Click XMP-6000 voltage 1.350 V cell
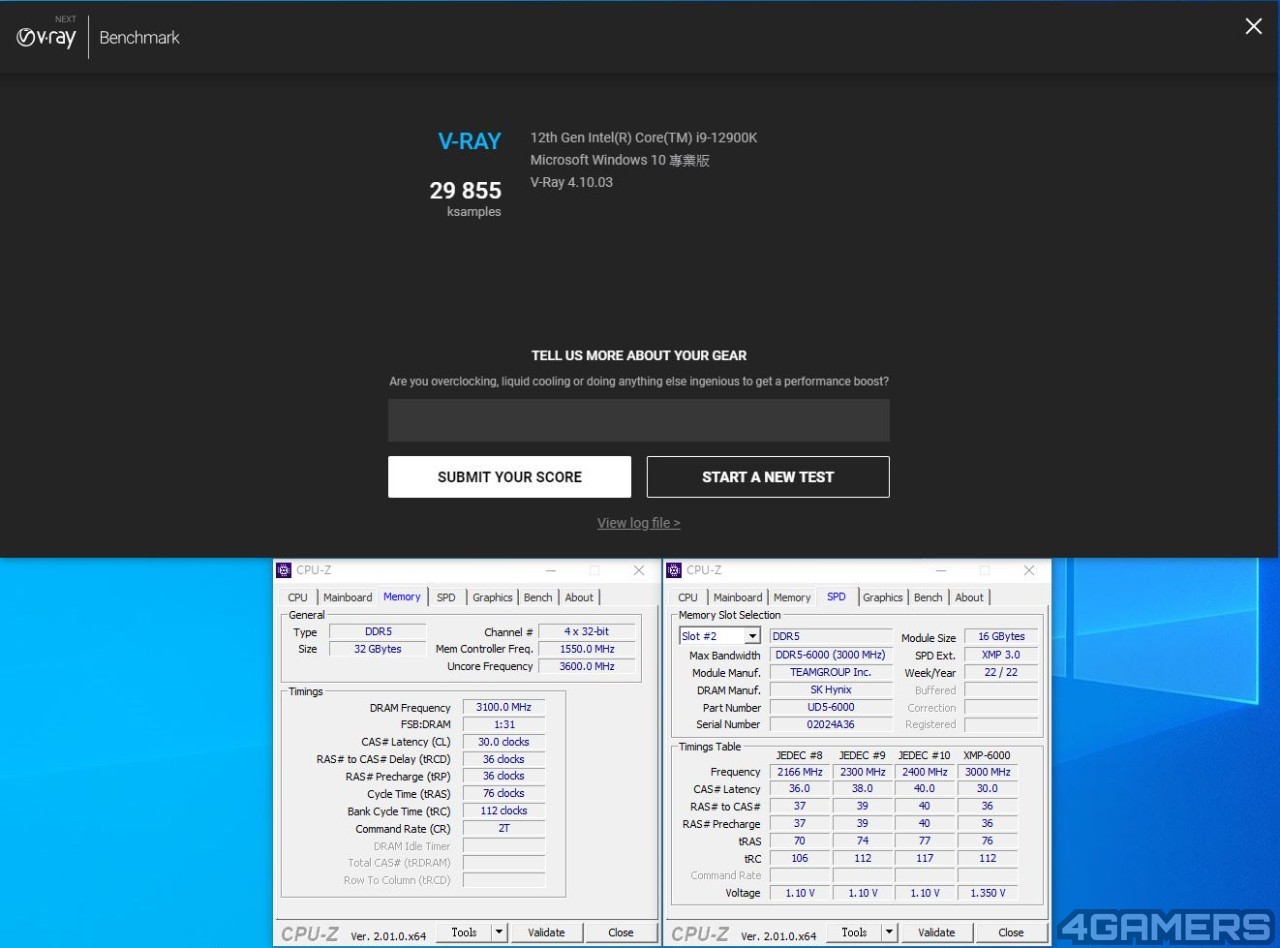The height and width of the screenshot is (948, 1280). tap(987, 893)
